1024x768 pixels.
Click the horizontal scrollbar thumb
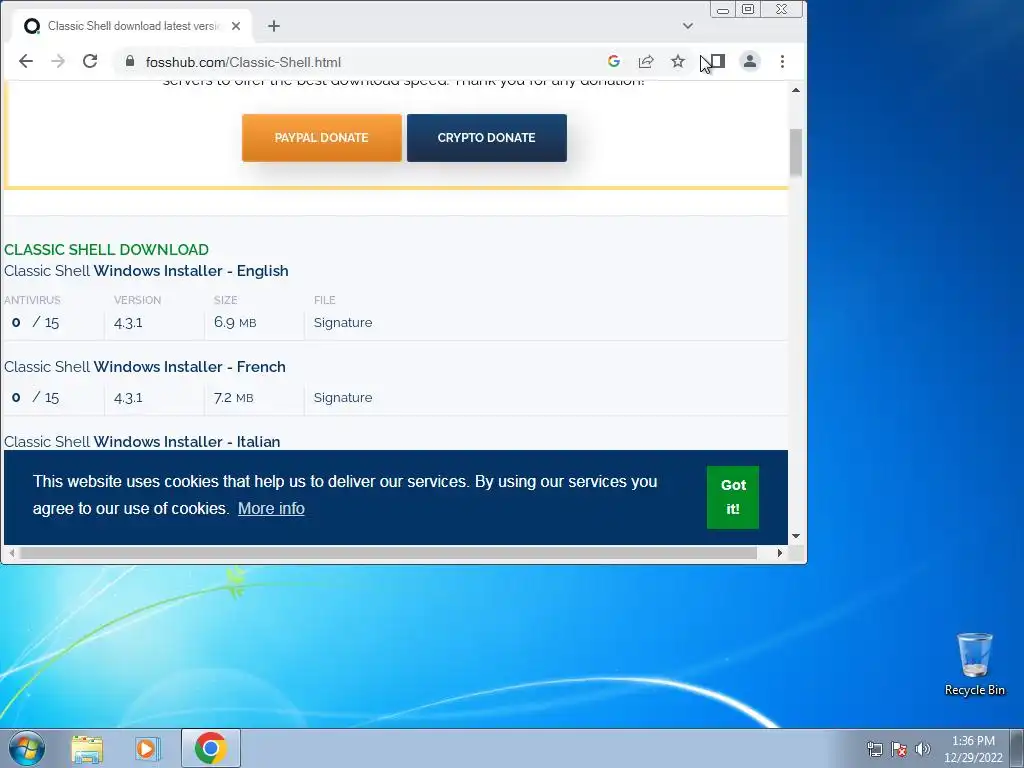[388, 553]
